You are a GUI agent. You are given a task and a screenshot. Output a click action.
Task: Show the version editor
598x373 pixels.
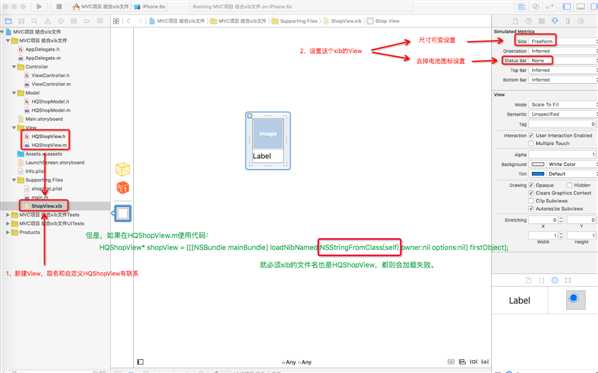(549, 6)
